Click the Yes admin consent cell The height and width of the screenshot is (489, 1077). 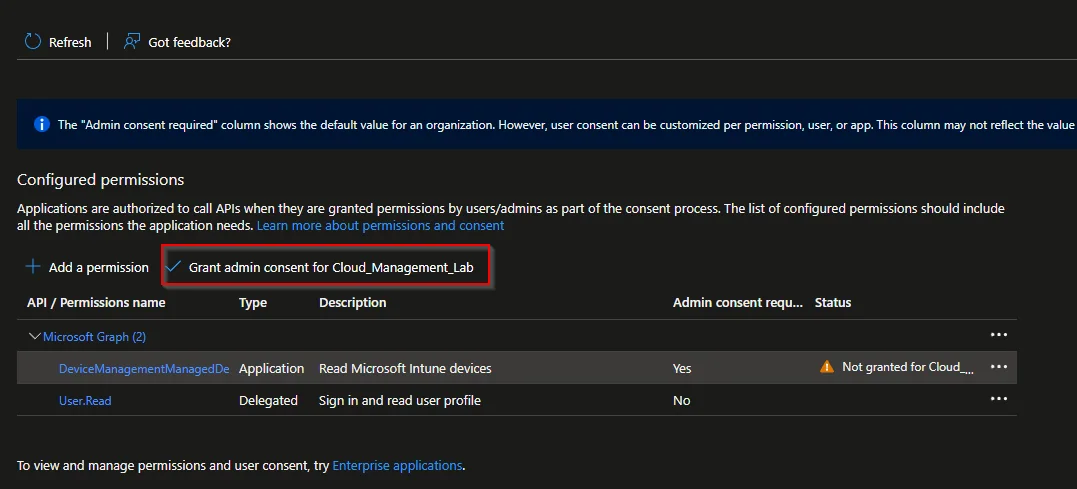tap(682, 368)
